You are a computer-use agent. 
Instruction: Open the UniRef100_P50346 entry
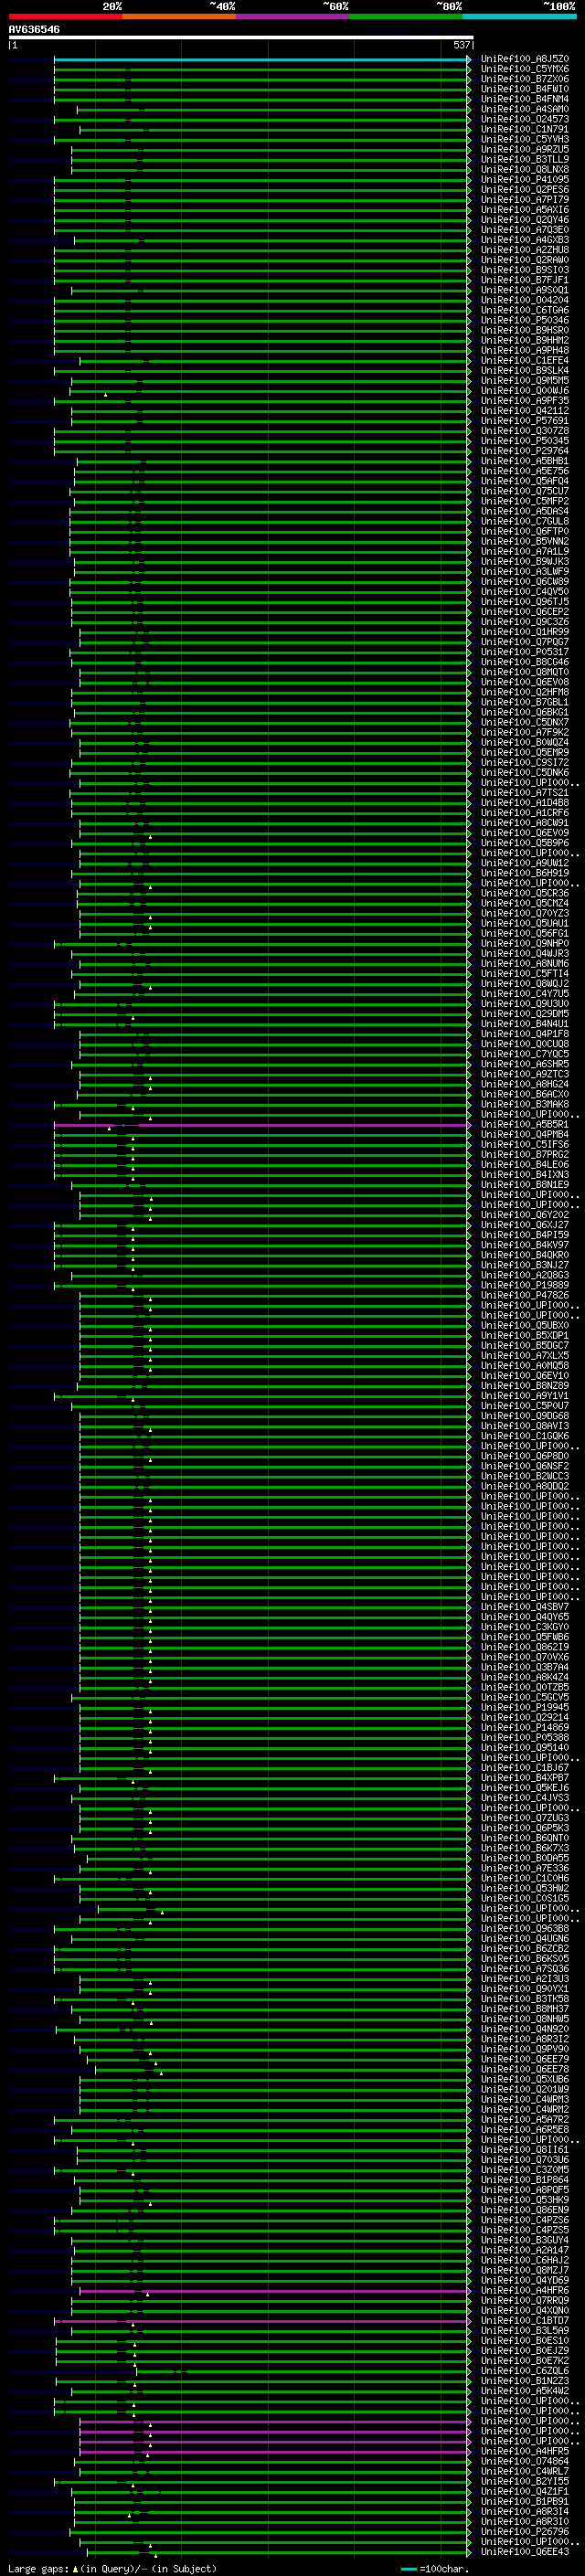click(525, 320)
